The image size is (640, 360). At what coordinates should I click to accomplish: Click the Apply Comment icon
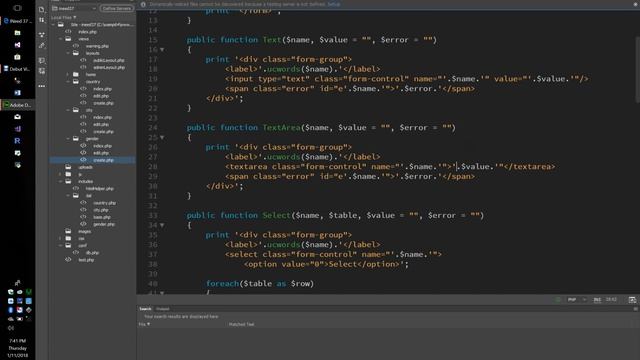(x=42, y=60)
